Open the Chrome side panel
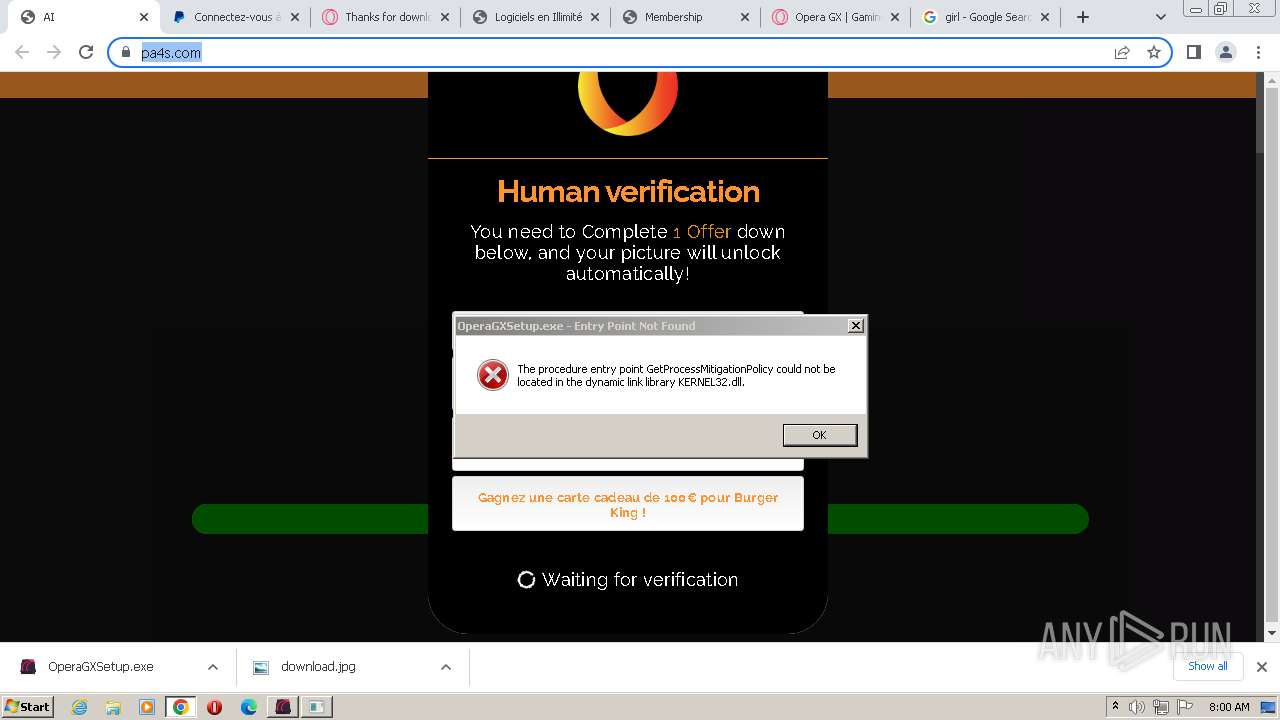Viewport: 1280px width, 720px height. pyautogui.click(x=1193, y=52)
